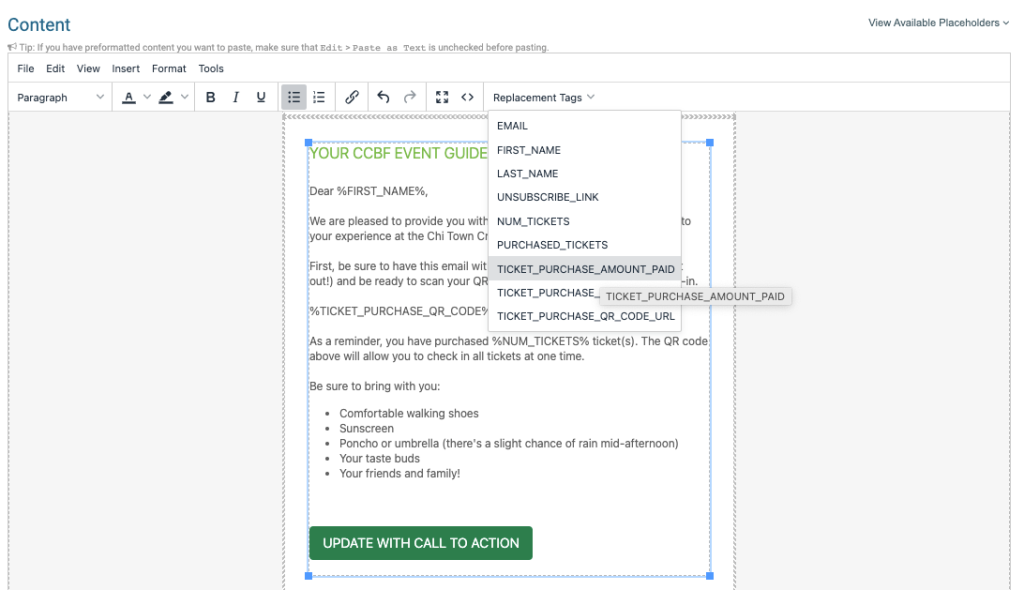The height and width of the screenshot is (590, 1024).
Task: Click the Content section heading
Action: tap(39, 25)
